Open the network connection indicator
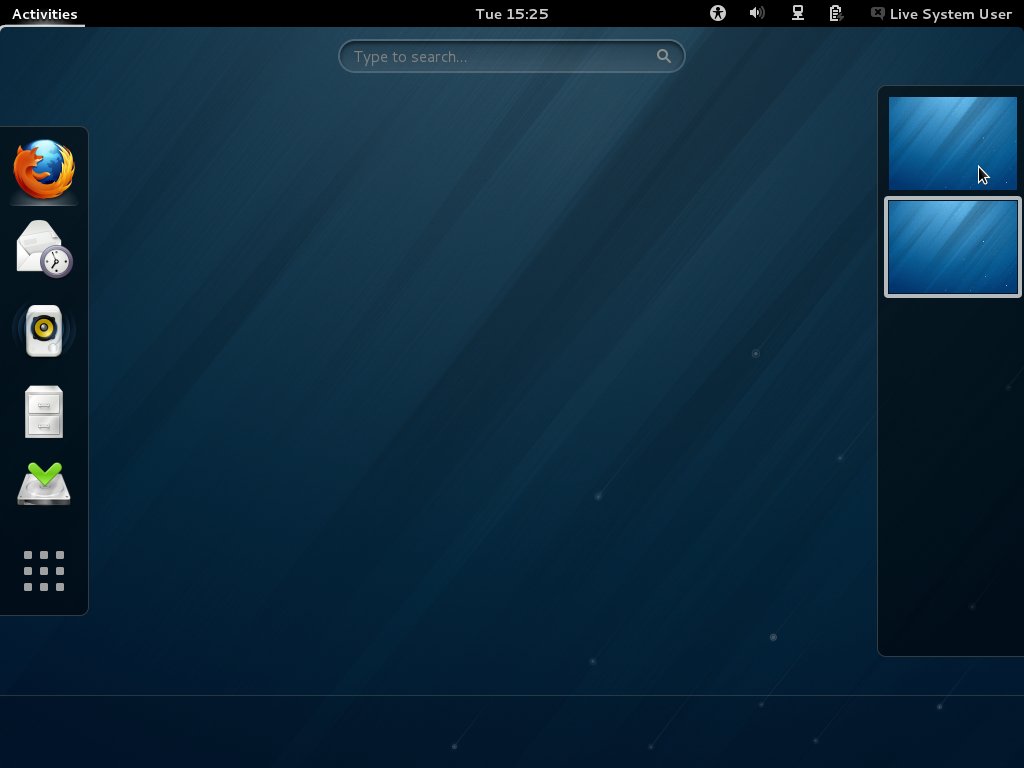This screenshot has height=768, width=1024. [x=798, y=14]
